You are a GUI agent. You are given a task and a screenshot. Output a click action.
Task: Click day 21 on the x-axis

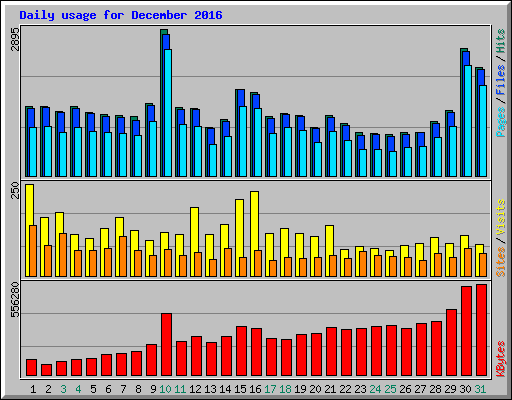tap(330, 389)
